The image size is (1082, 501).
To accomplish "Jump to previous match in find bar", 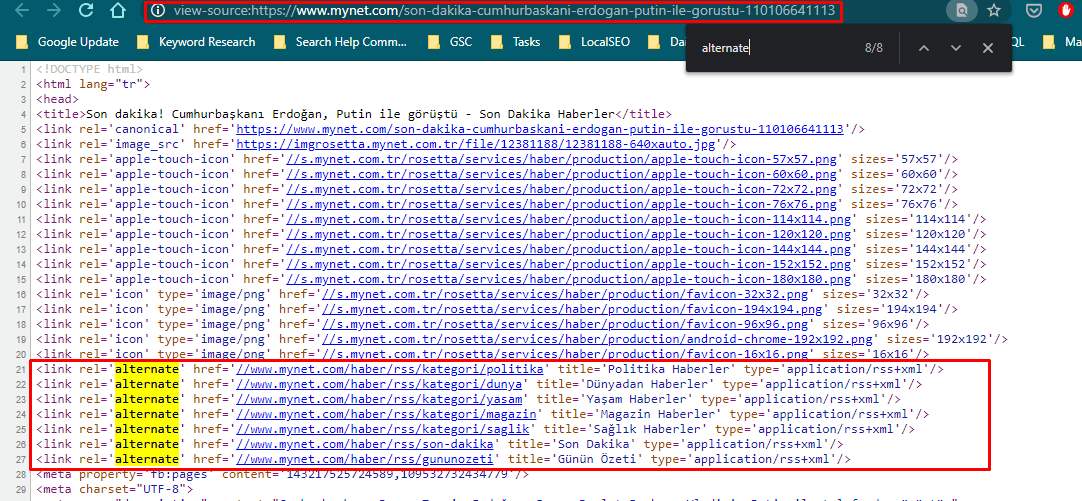I will point(924,48).
